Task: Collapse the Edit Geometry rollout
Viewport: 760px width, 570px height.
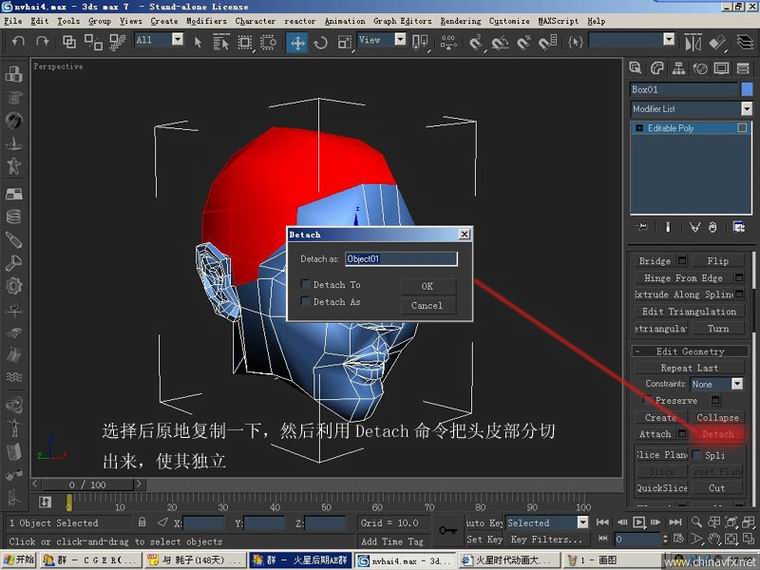Action: (x=690, y=351)
